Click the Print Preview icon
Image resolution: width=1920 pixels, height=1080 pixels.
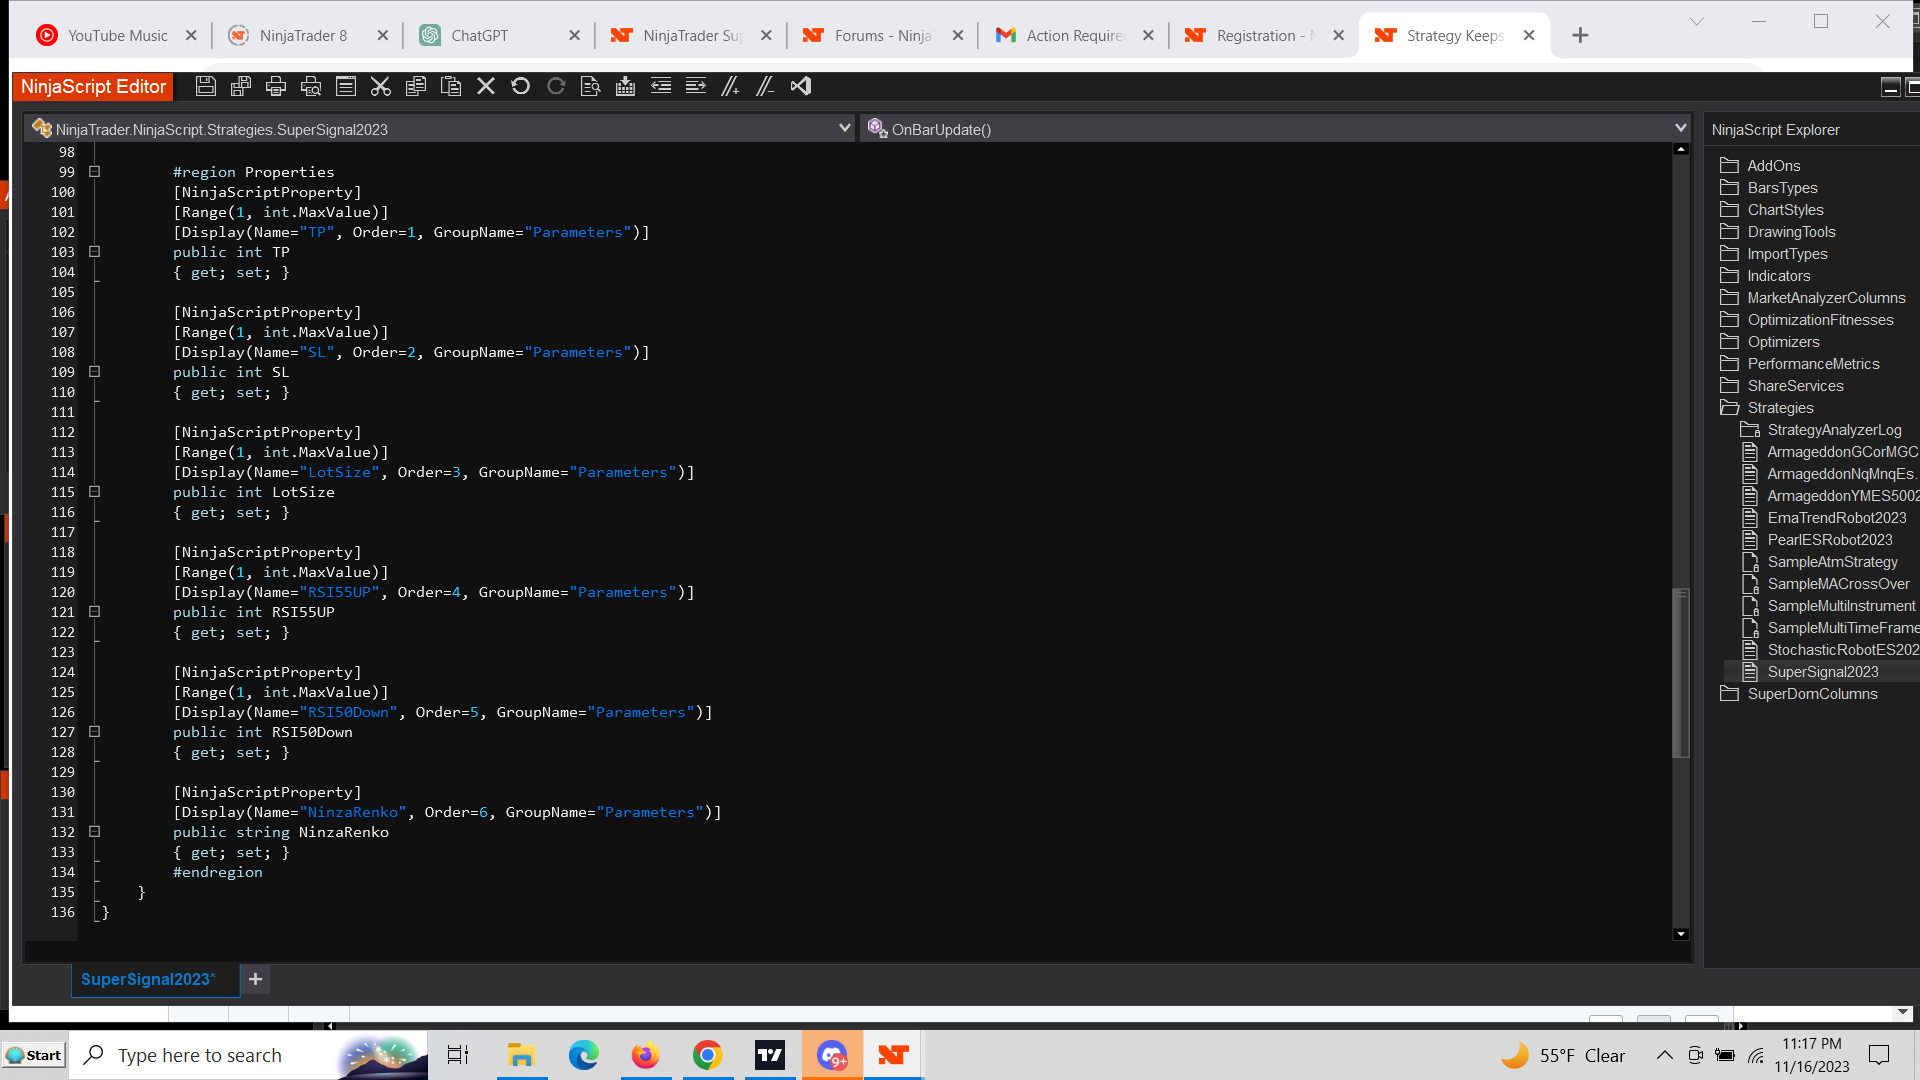tap(311, 87)
